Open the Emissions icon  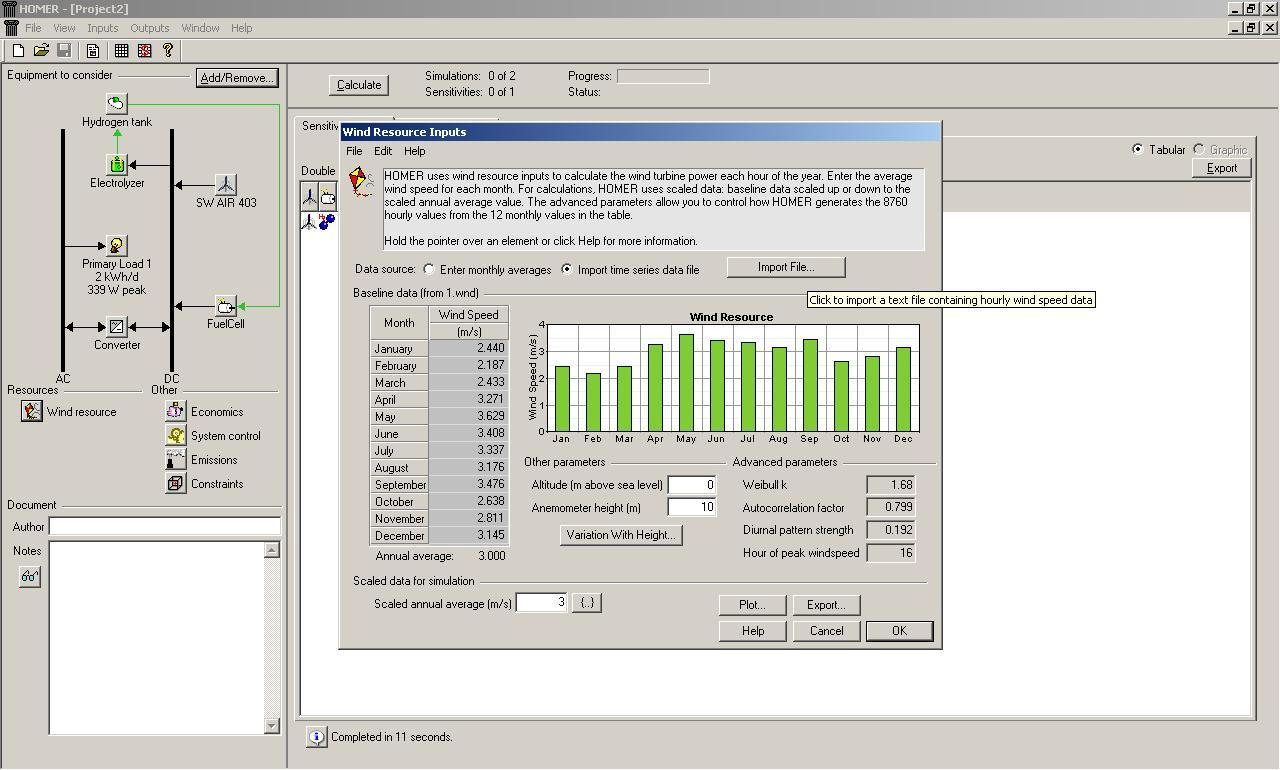[x=175, y=459]
